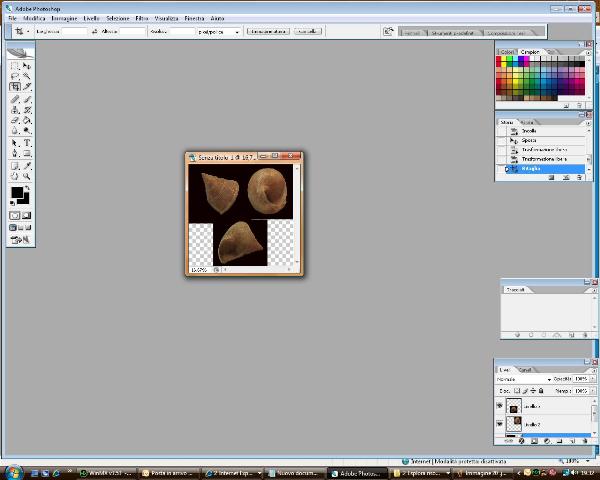Open the Livello menu
The image size is (600, 480).
click(x=91, y=18)
